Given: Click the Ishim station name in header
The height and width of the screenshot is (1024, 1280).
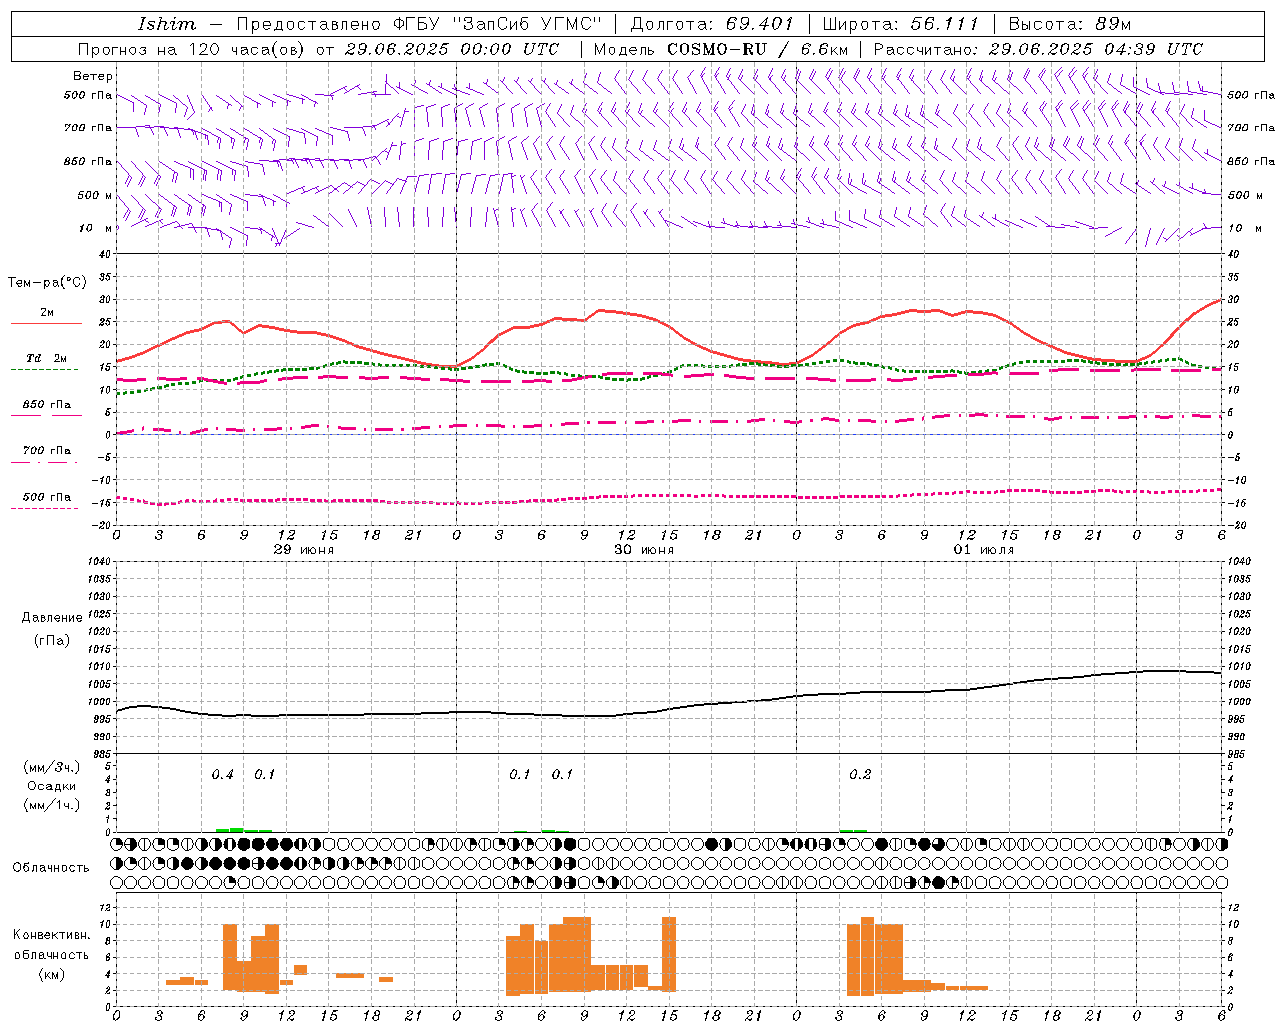Looking at the screenshot, I should click(x=167, y=24).
